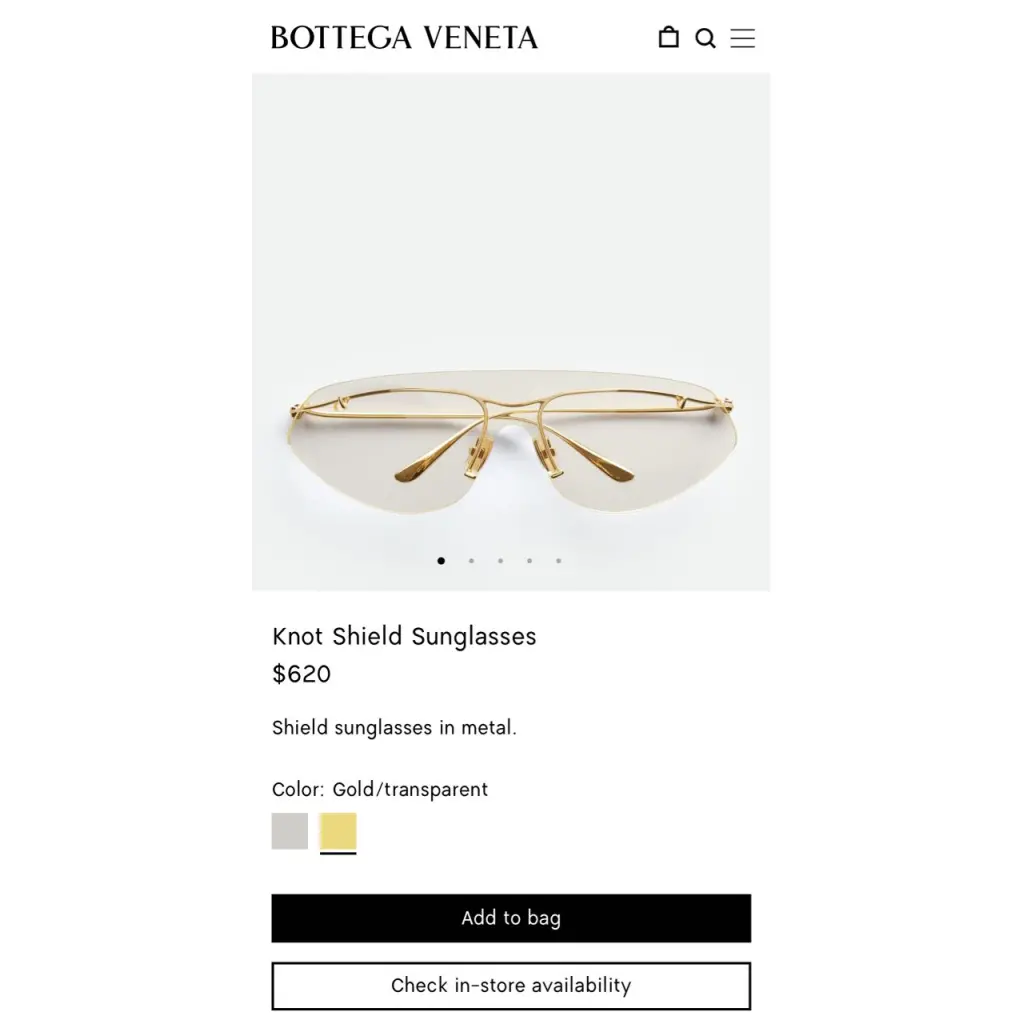1024x1024 pixels.
Task: Open the shopping bag icon
Action: tap(668, 37)
